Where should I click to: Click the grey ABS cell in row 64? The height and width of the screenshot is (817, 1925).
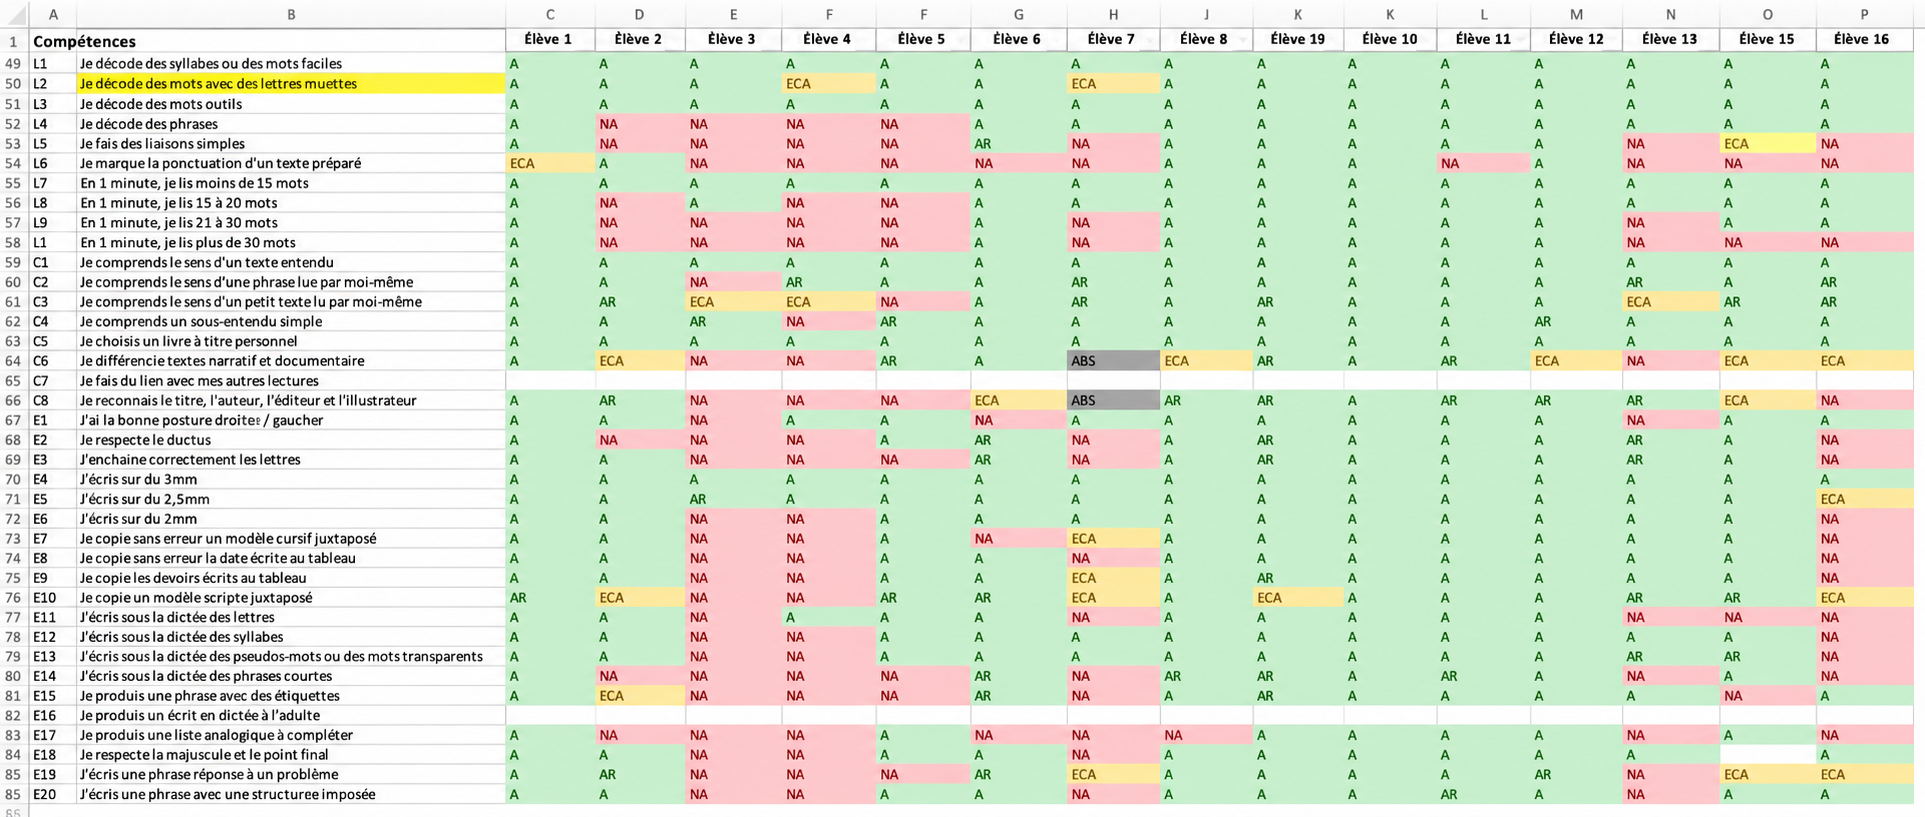point(1113,361)
